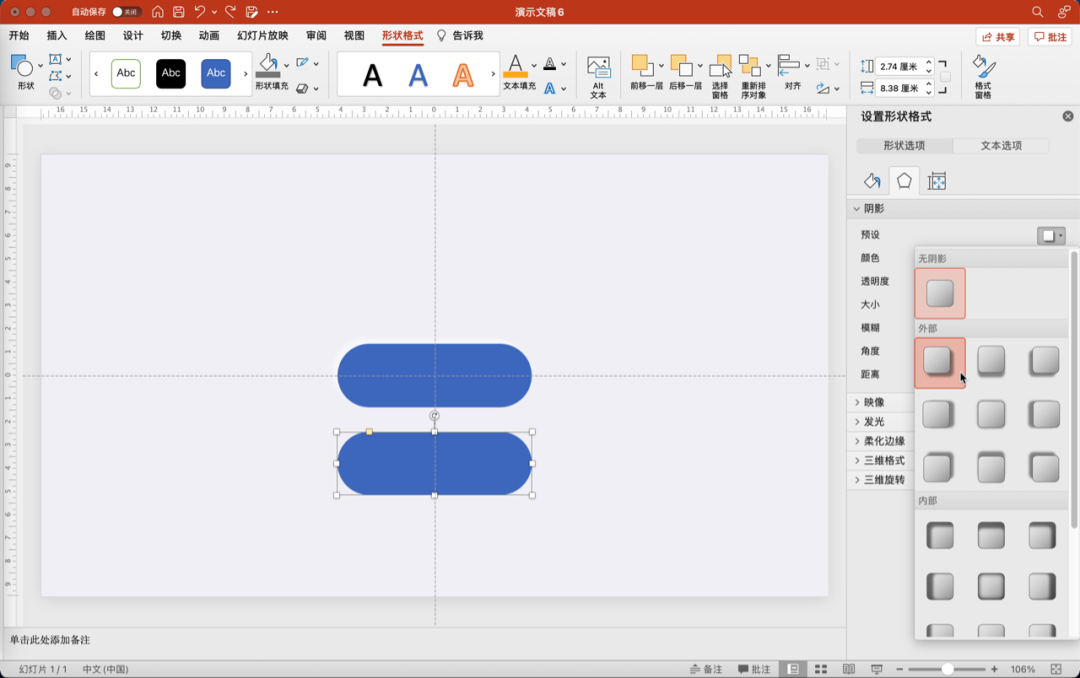Click the Redo arrow icon

pyautogui.click(x=231, y=12)
